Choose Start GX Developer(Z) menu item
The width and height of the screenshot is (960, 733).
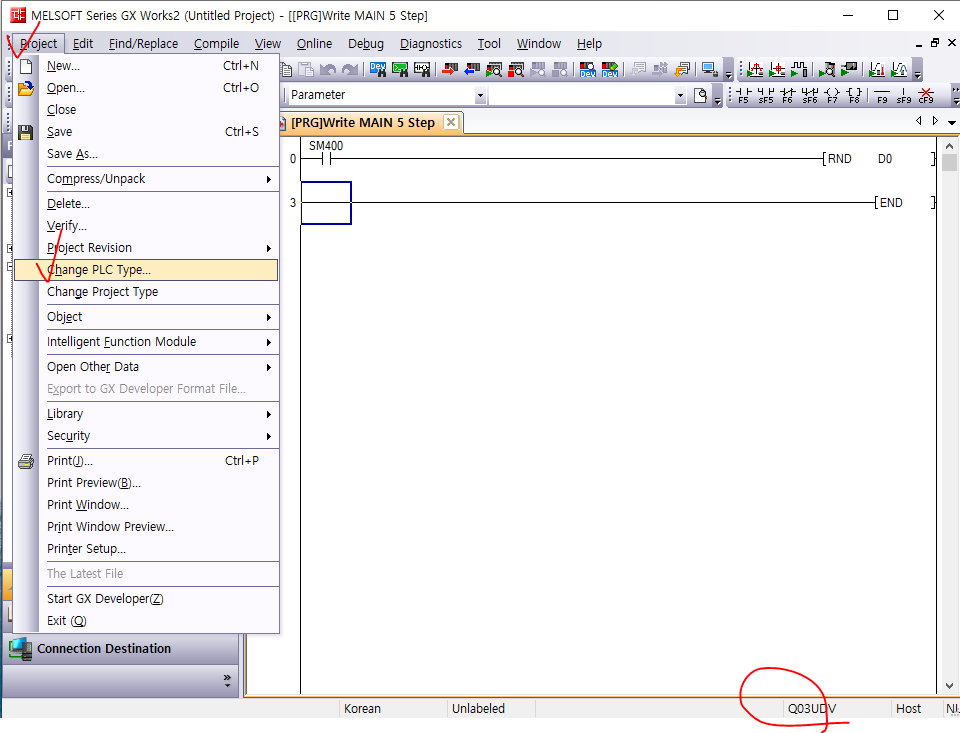point(146,599)
